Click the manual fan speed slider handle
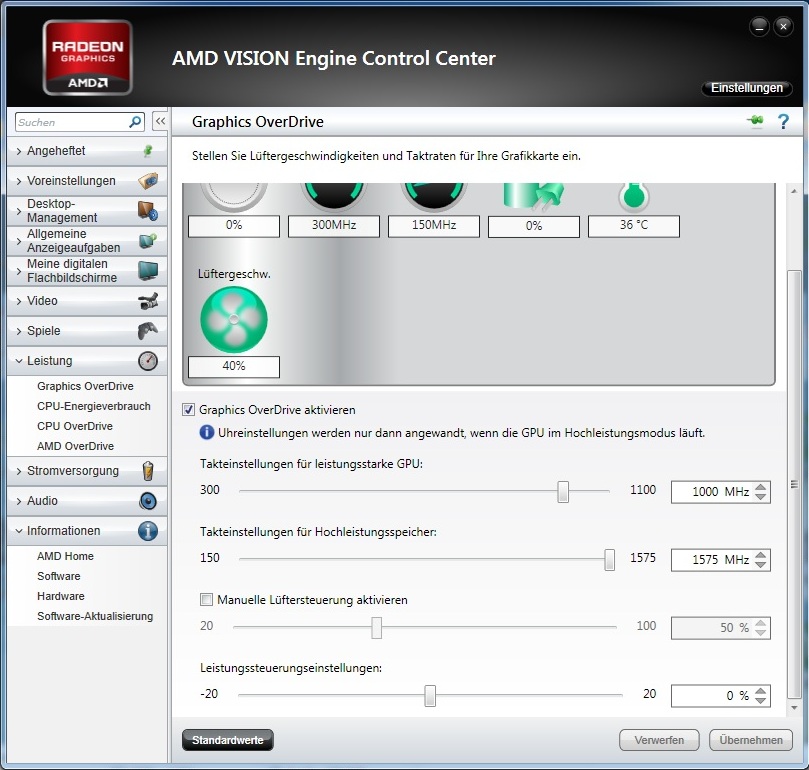The image size is (809, 770). coord(377,628)
